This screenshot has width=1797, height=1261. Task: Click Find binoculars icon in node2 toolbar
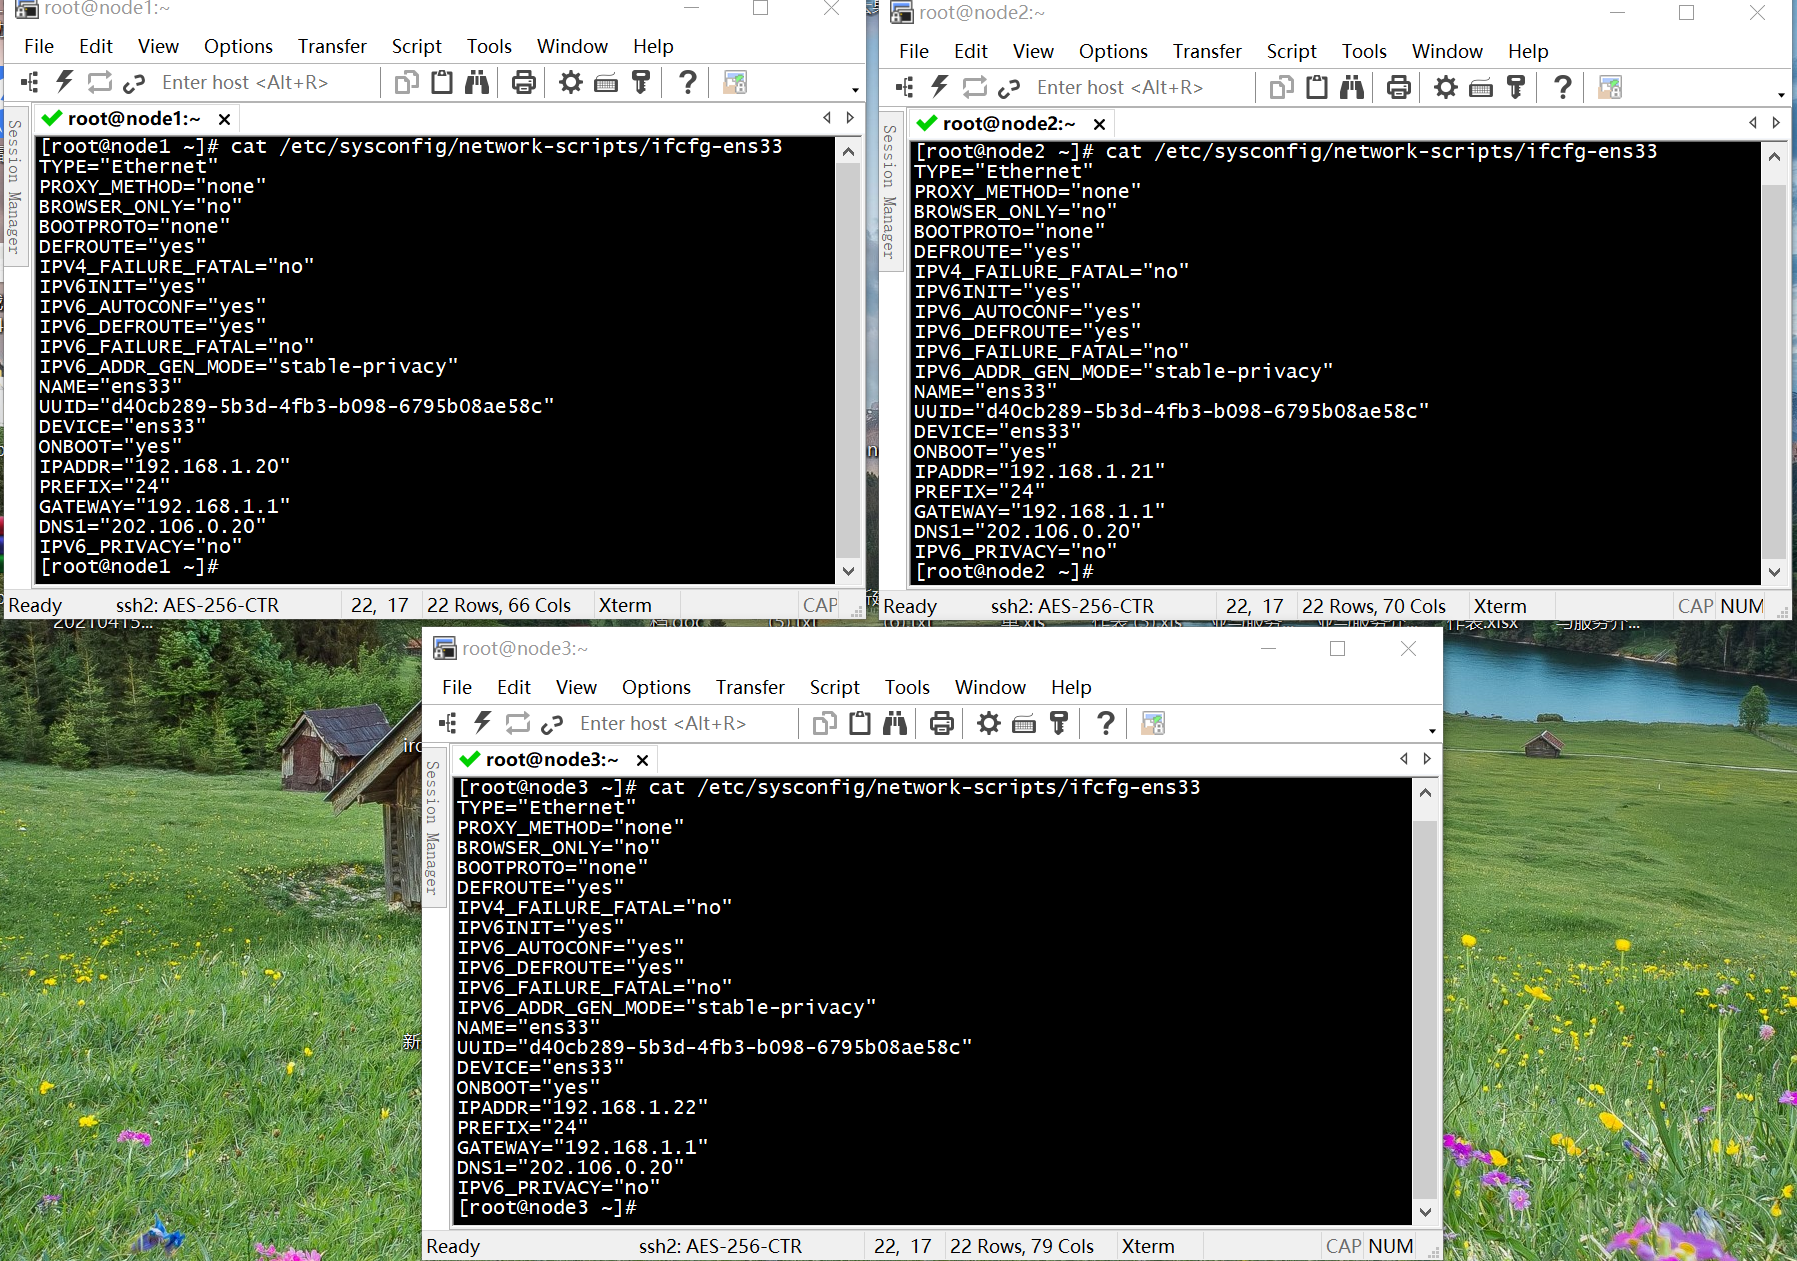[x=1352, y=87]
